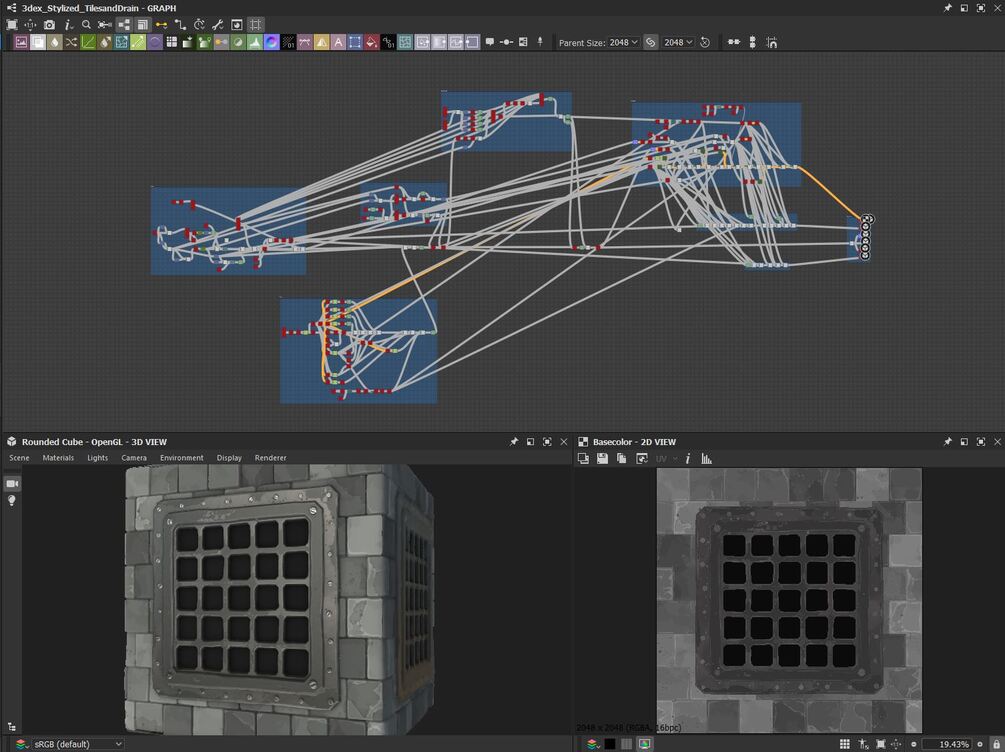The image size is (1005, 752).
Task: Click the light bulb icon in 3D view
Action: 12,500
